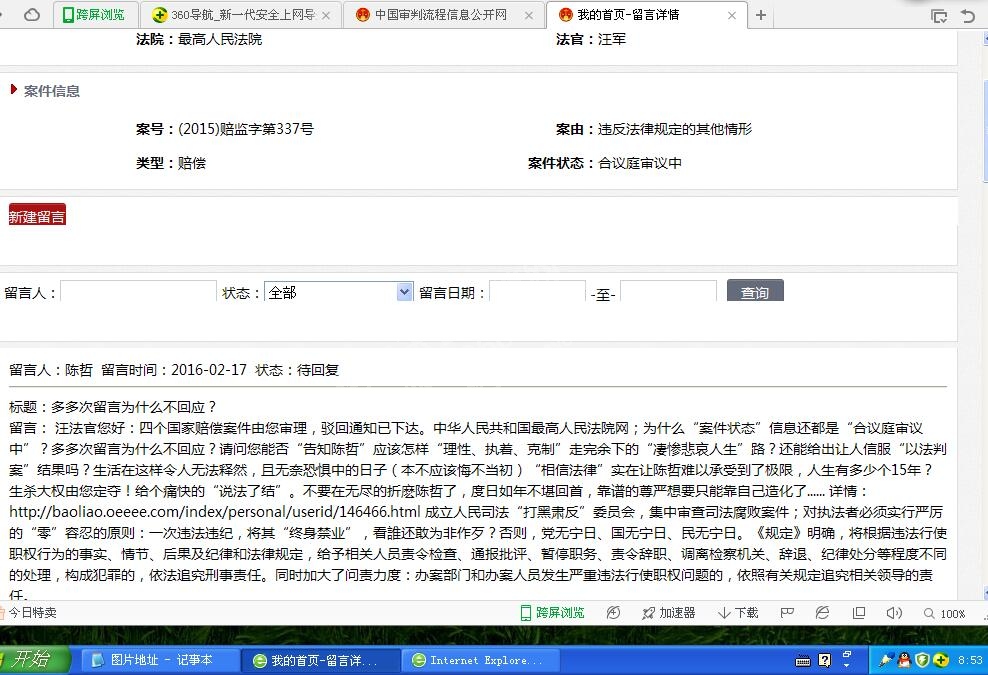Click the case type value 赔偿

click(192, 163)
